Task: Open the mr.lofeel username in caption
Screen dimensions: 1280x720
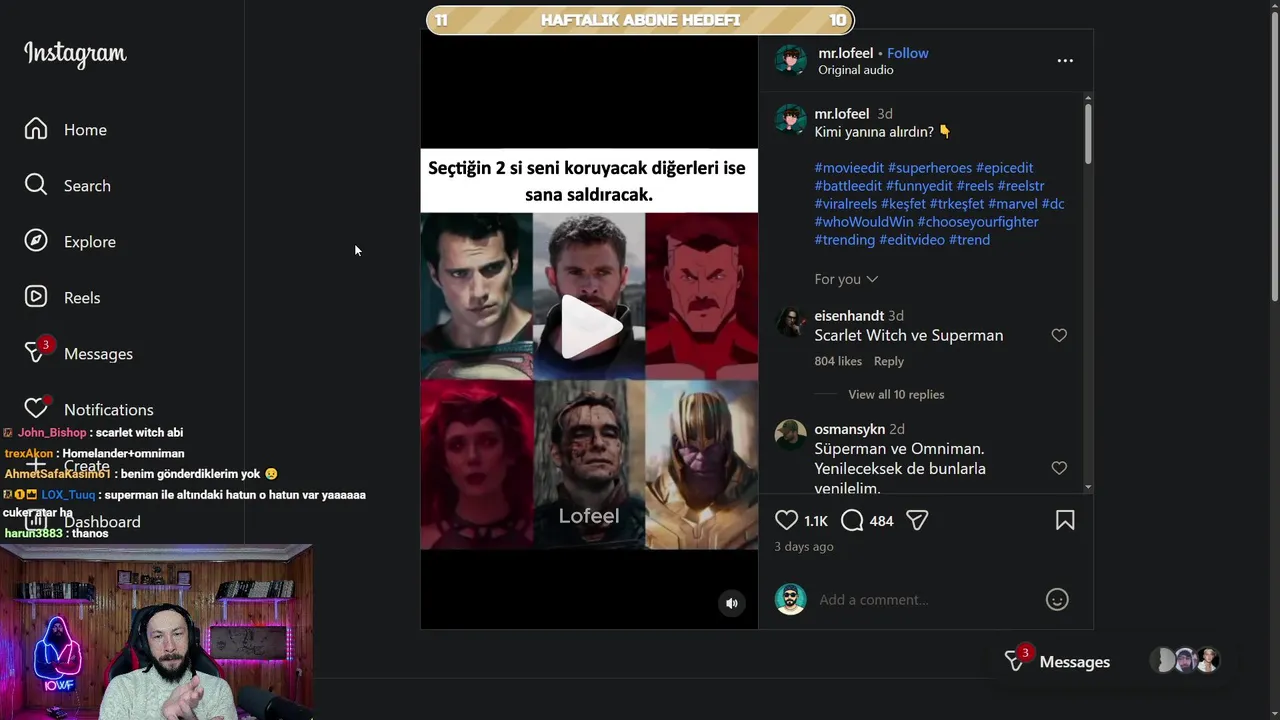Action: click(x=842, y=114)
